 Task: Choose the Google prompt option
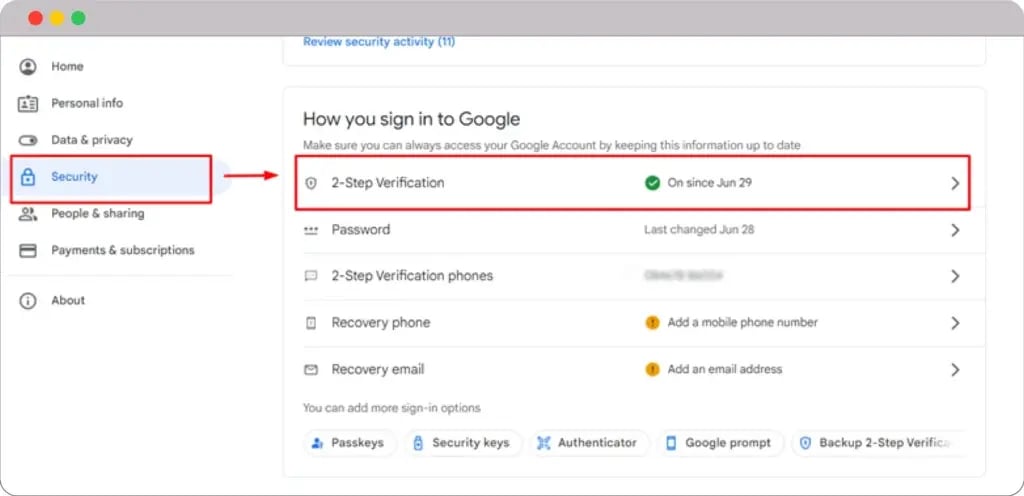click(x=718, y=443)
